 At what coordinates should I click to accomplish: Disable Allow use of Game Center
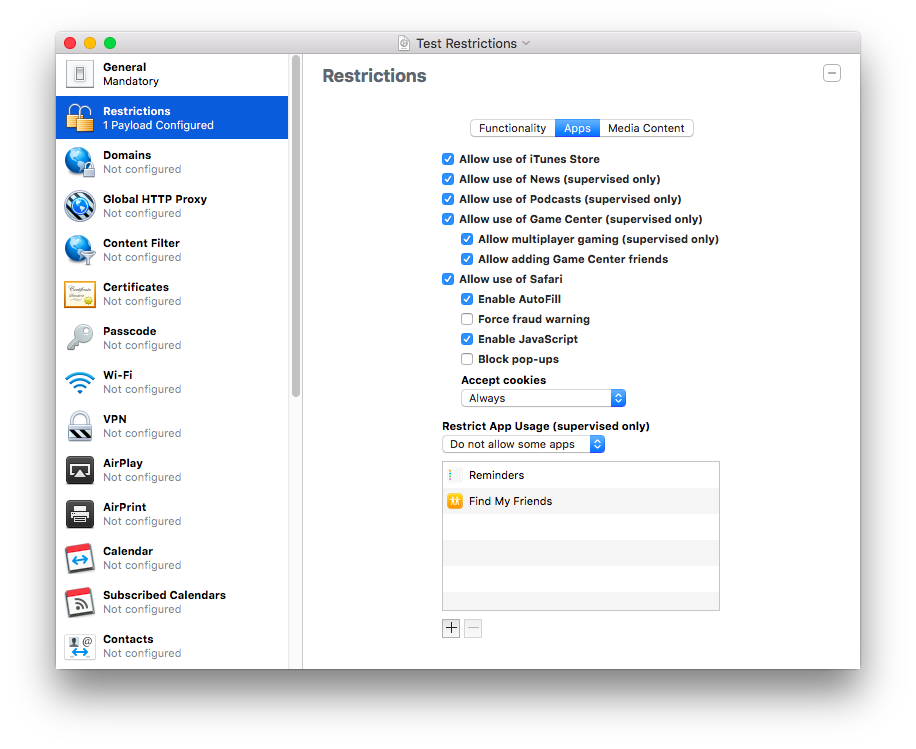click(448, 219)
